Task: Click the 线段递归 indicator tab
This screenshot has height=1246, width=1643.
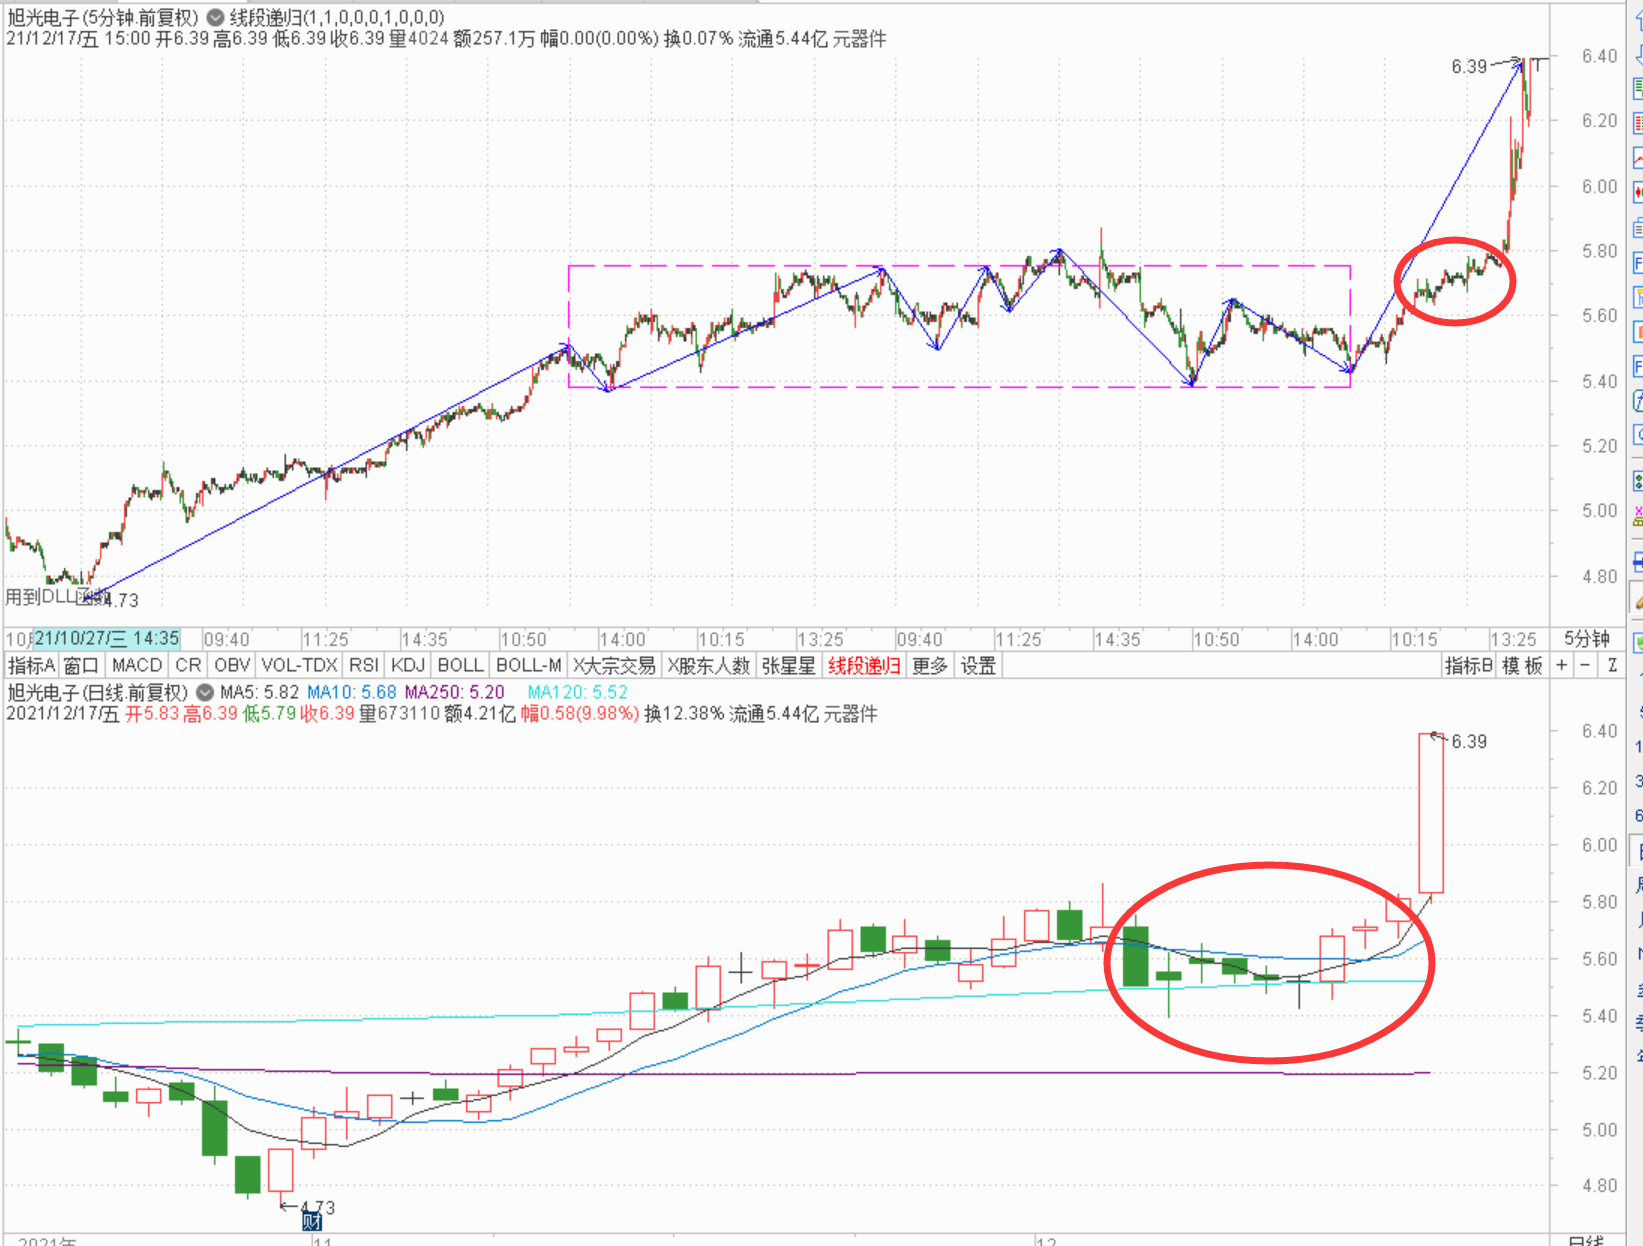Action: (864, 666)
